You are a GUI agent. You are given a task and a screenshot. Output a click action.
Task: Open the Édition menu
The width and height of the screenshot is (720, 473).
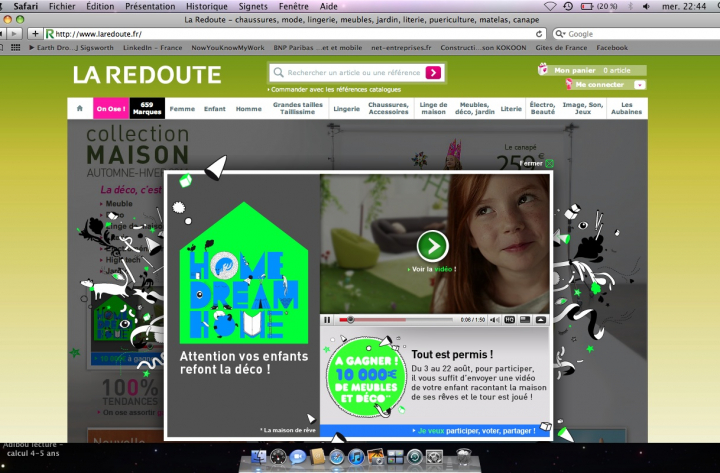100,6
